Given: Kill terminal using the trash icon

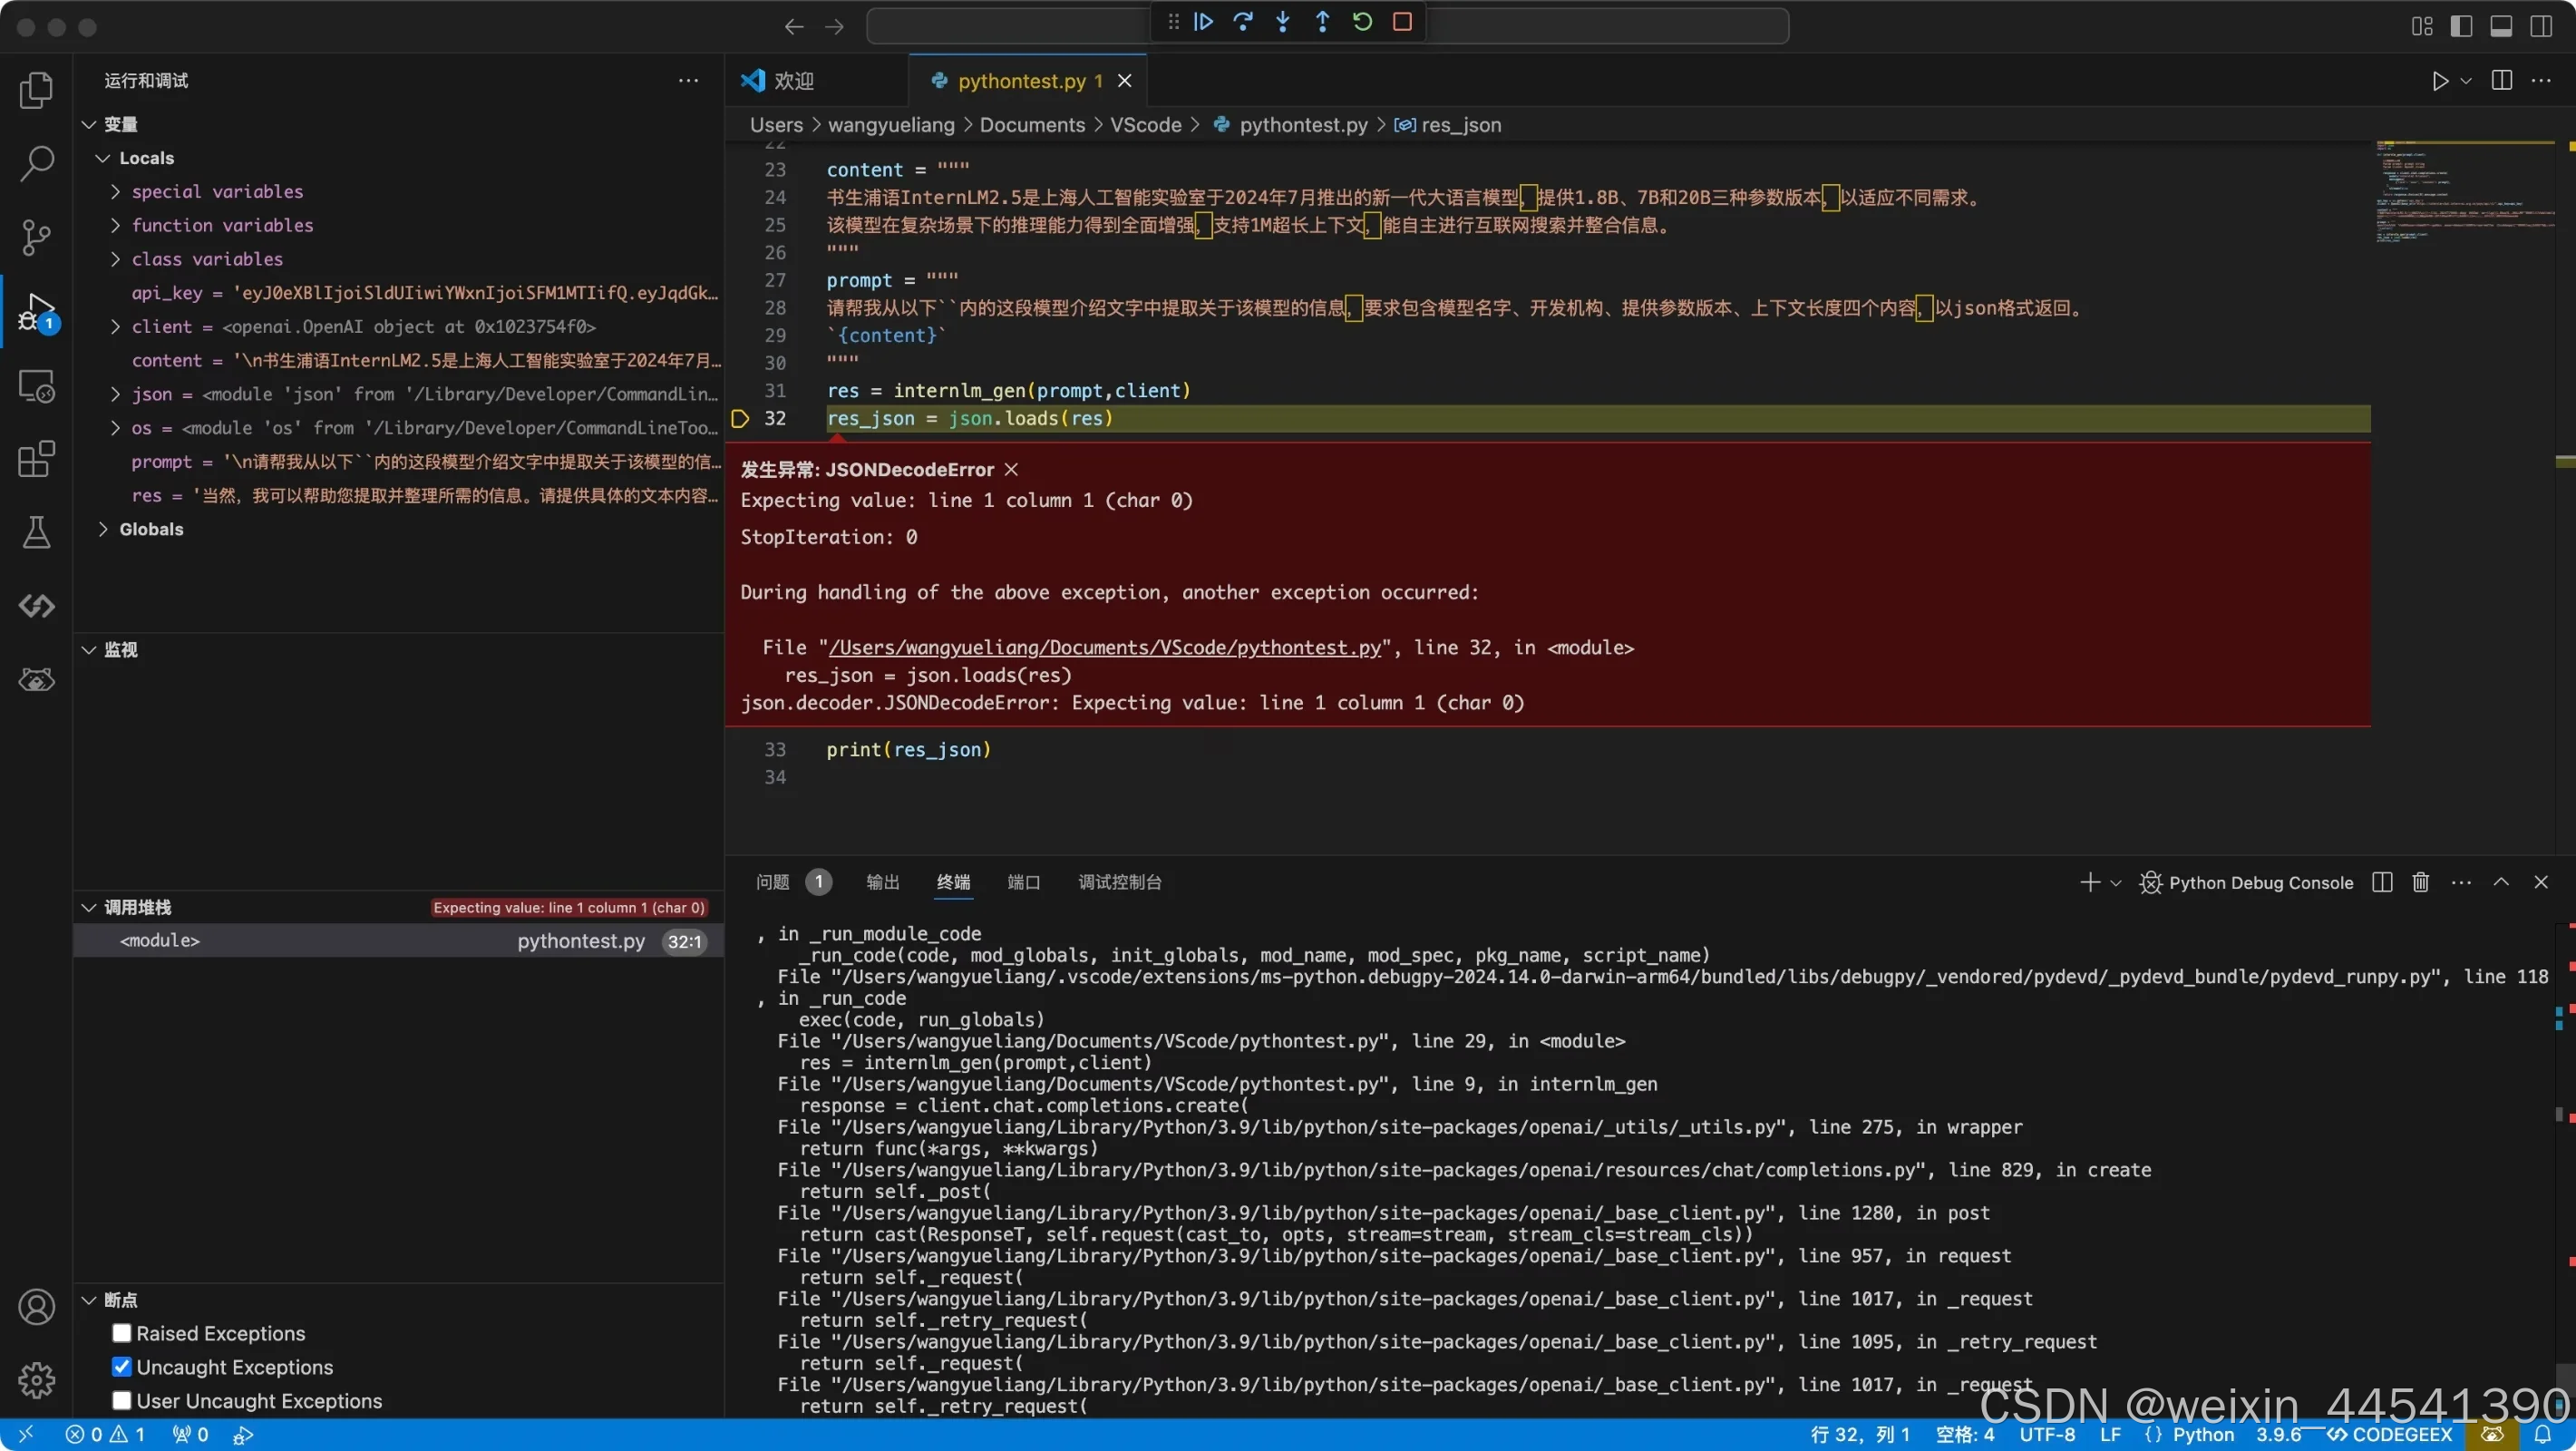Looking at the screenshot, I should pyautogui.click(x=2420, y=882).
